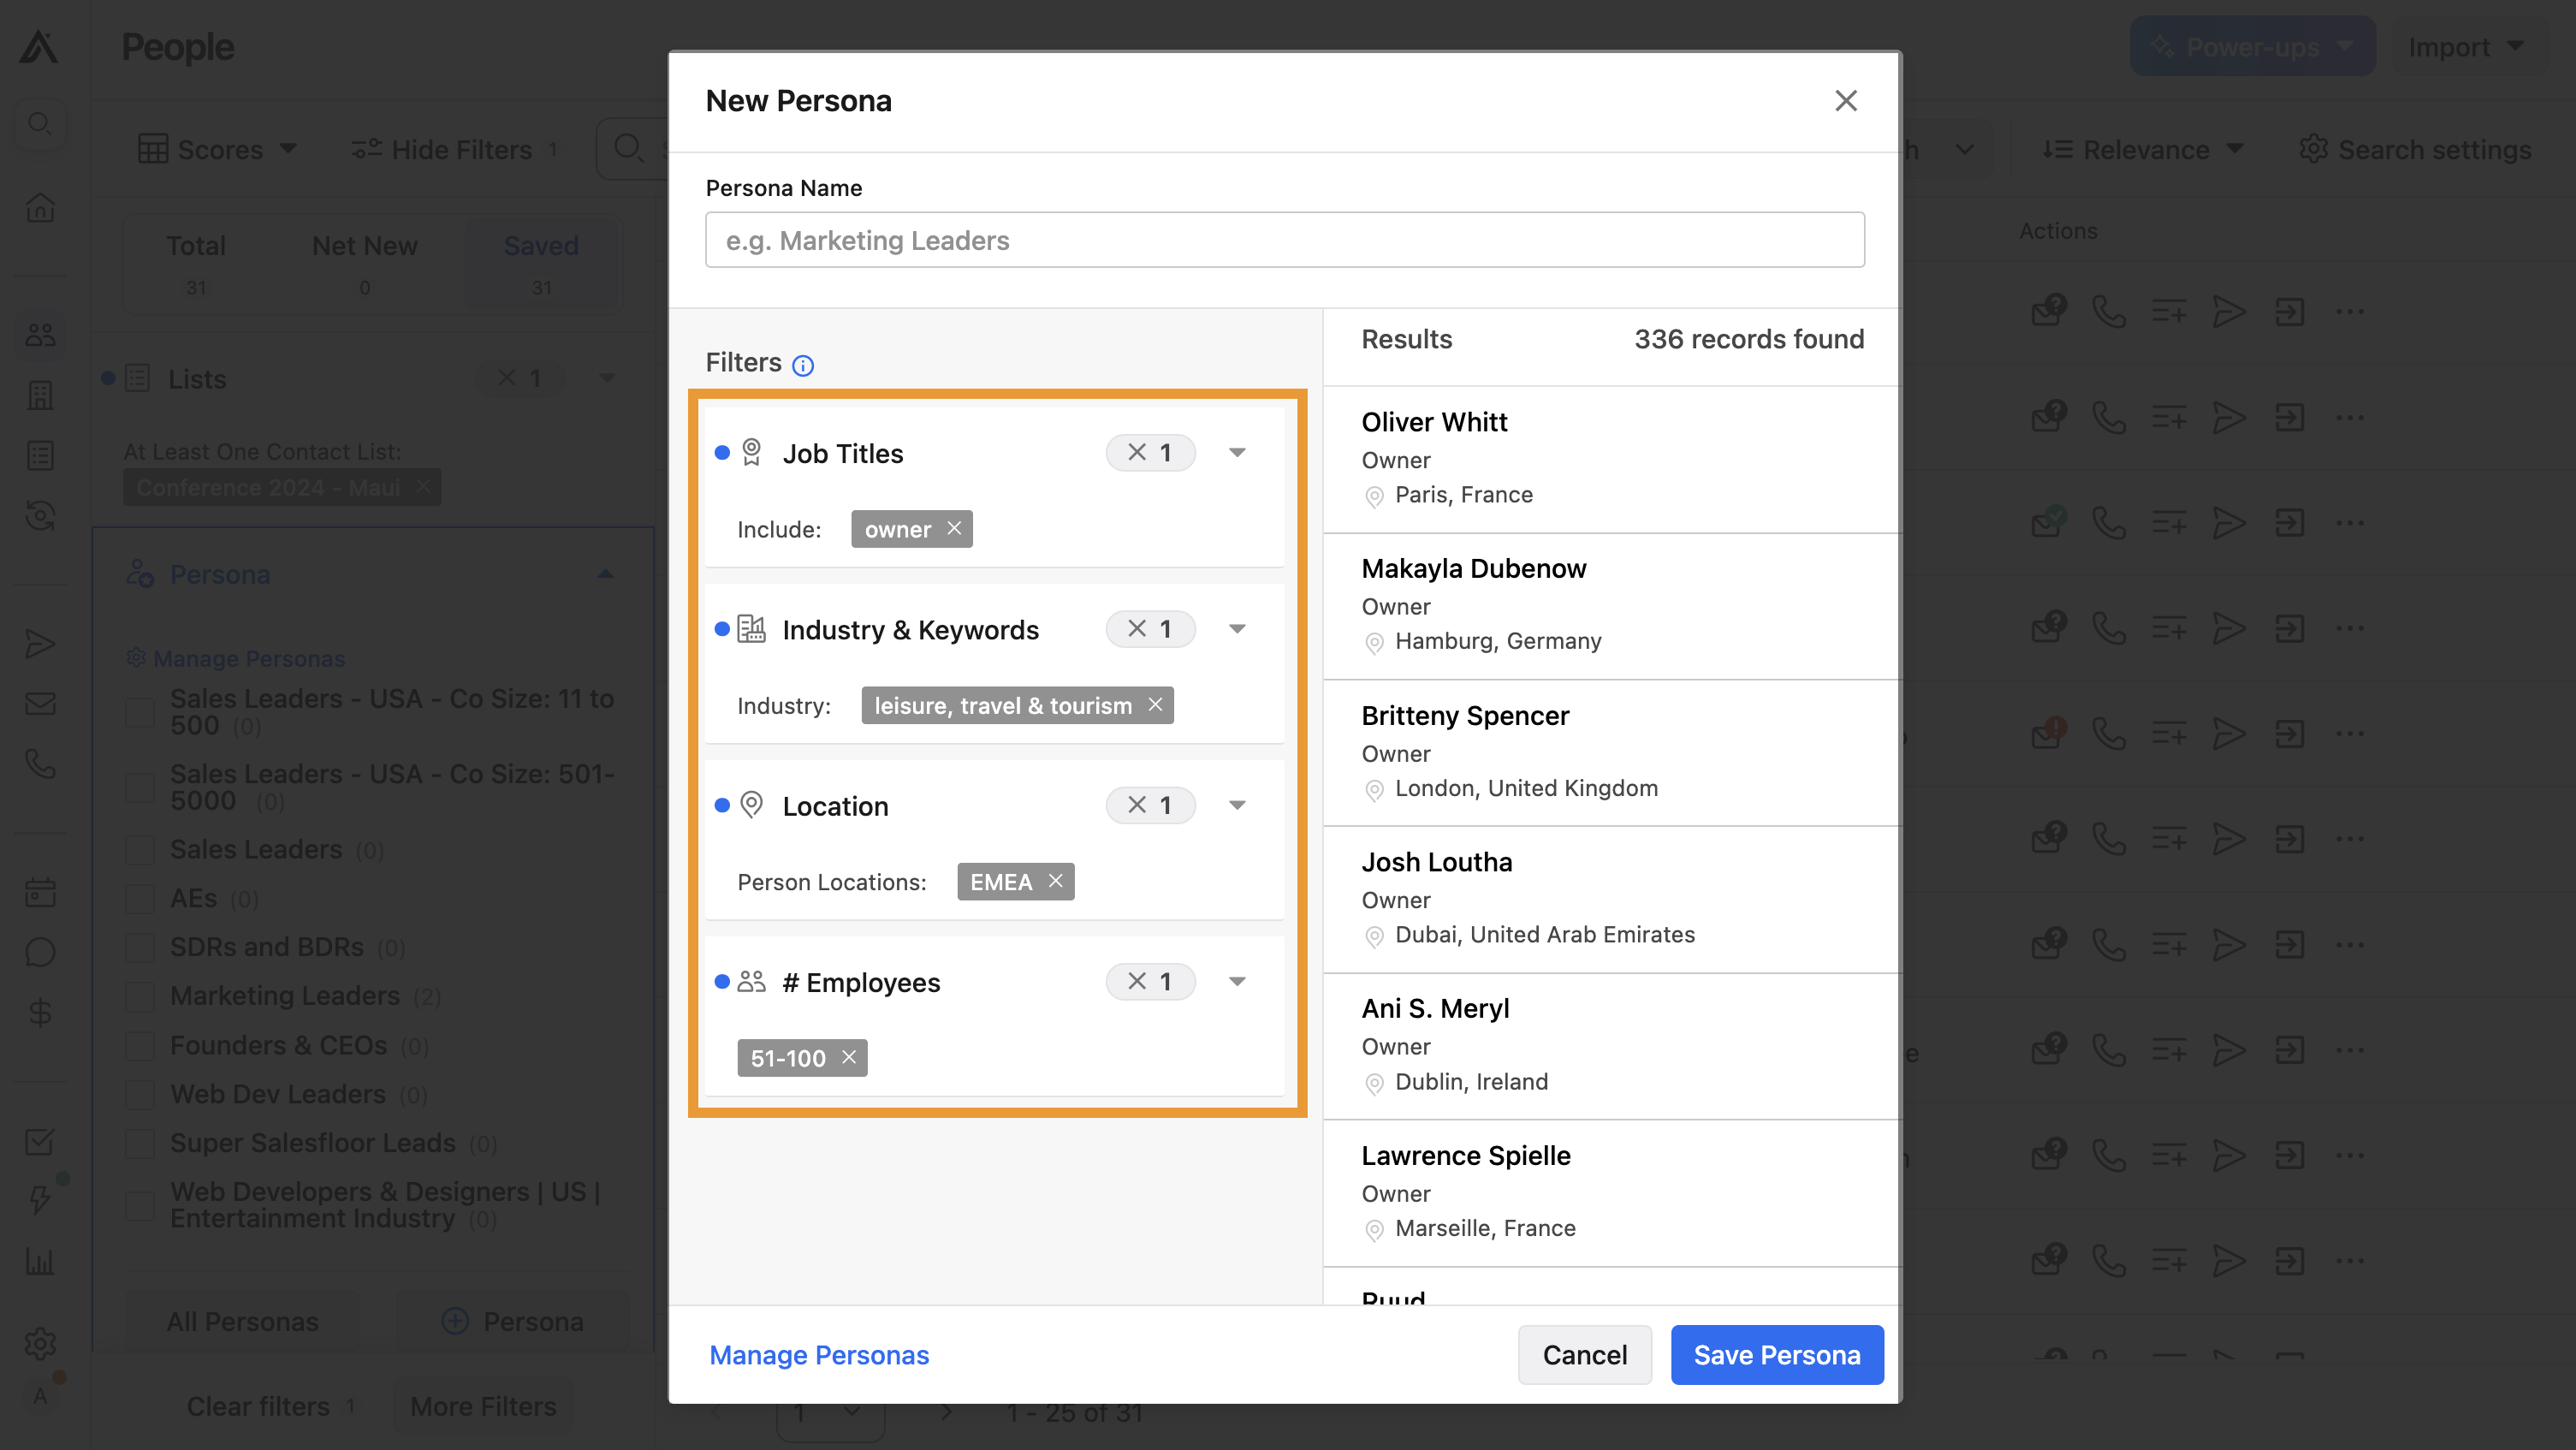
Task: Click the Cancel button
Action: pyautogui.click(x=1584, y=1355)
